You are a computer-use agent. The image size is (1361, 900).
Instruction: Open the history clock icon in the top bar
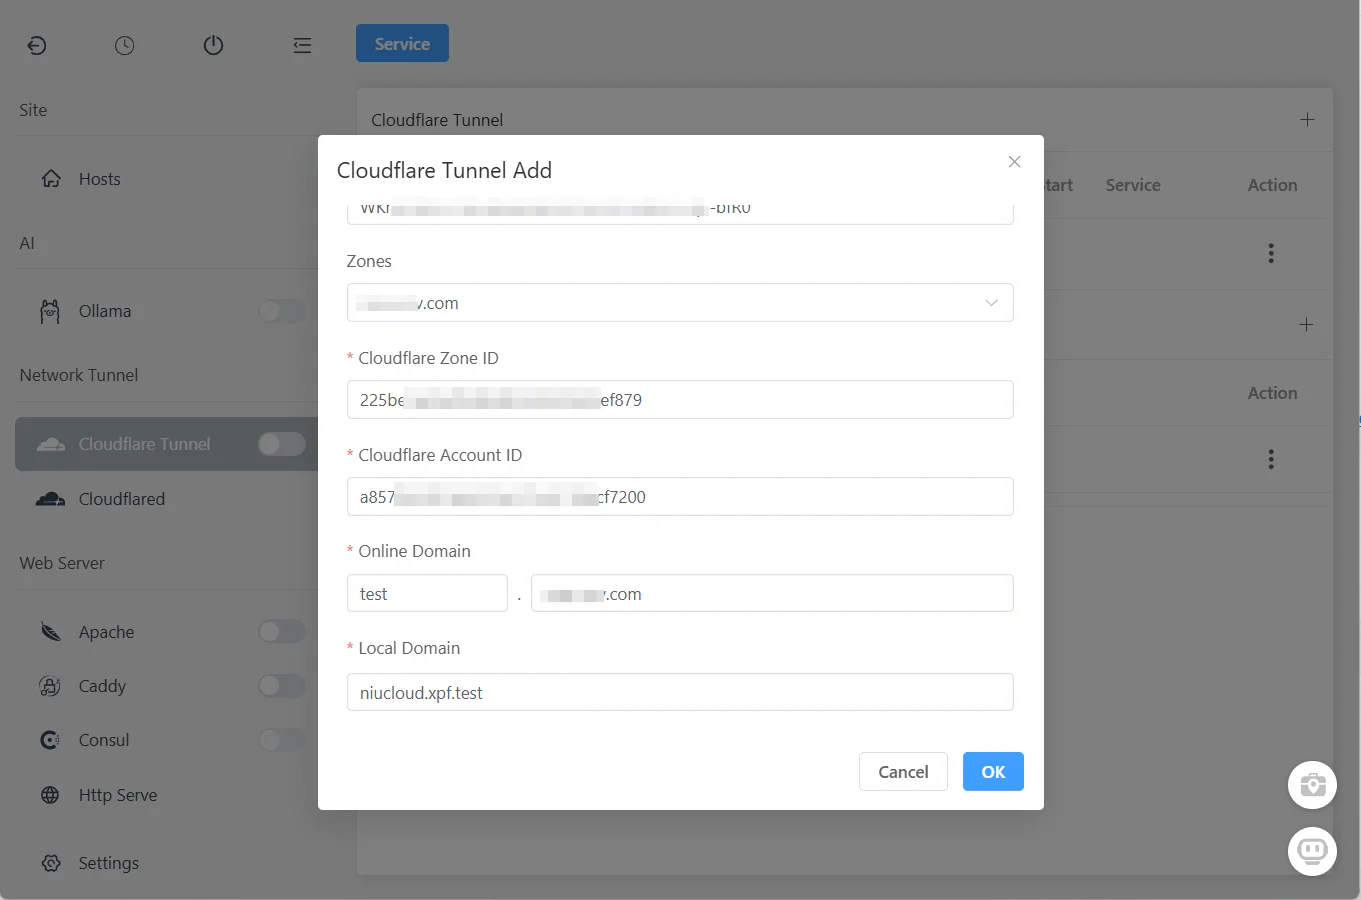pos(124,45)
